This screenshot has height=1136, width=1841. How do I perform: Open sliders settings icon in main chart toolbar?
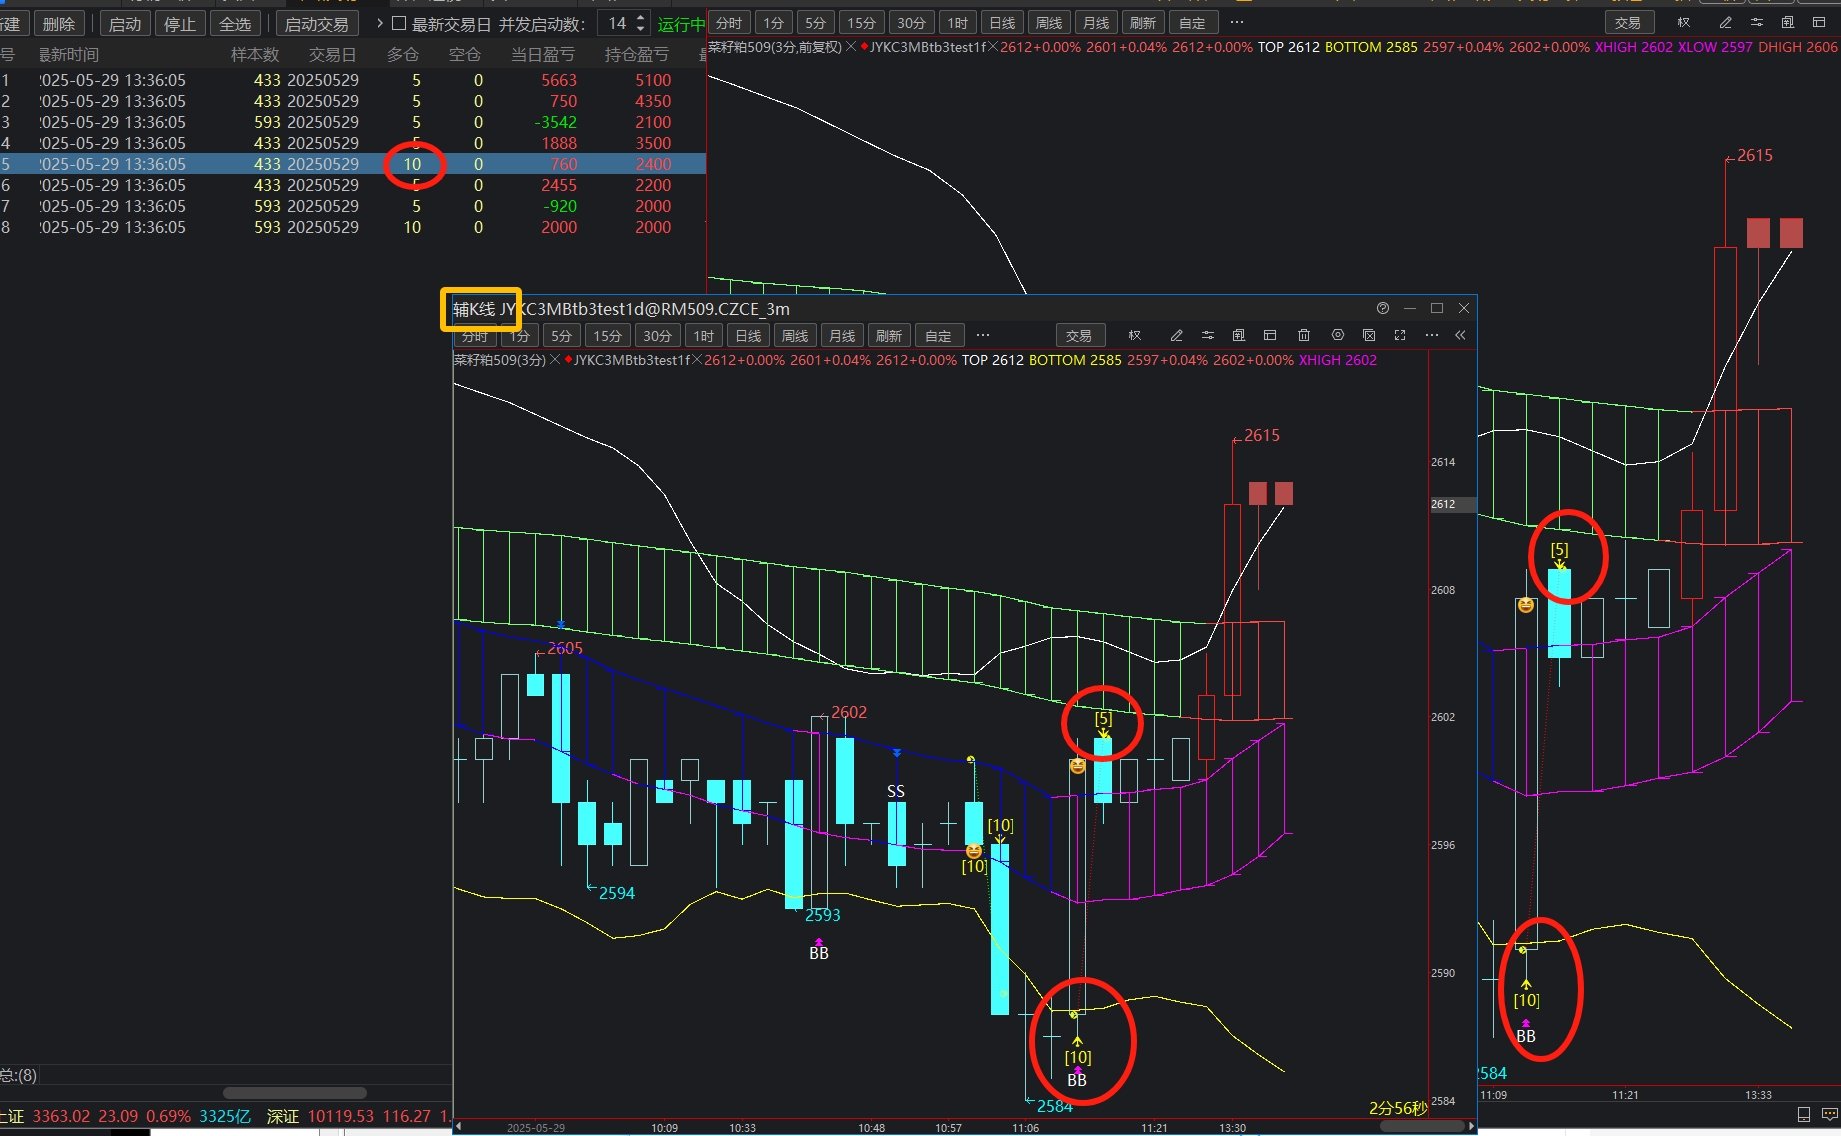[x=1757, y=22]
